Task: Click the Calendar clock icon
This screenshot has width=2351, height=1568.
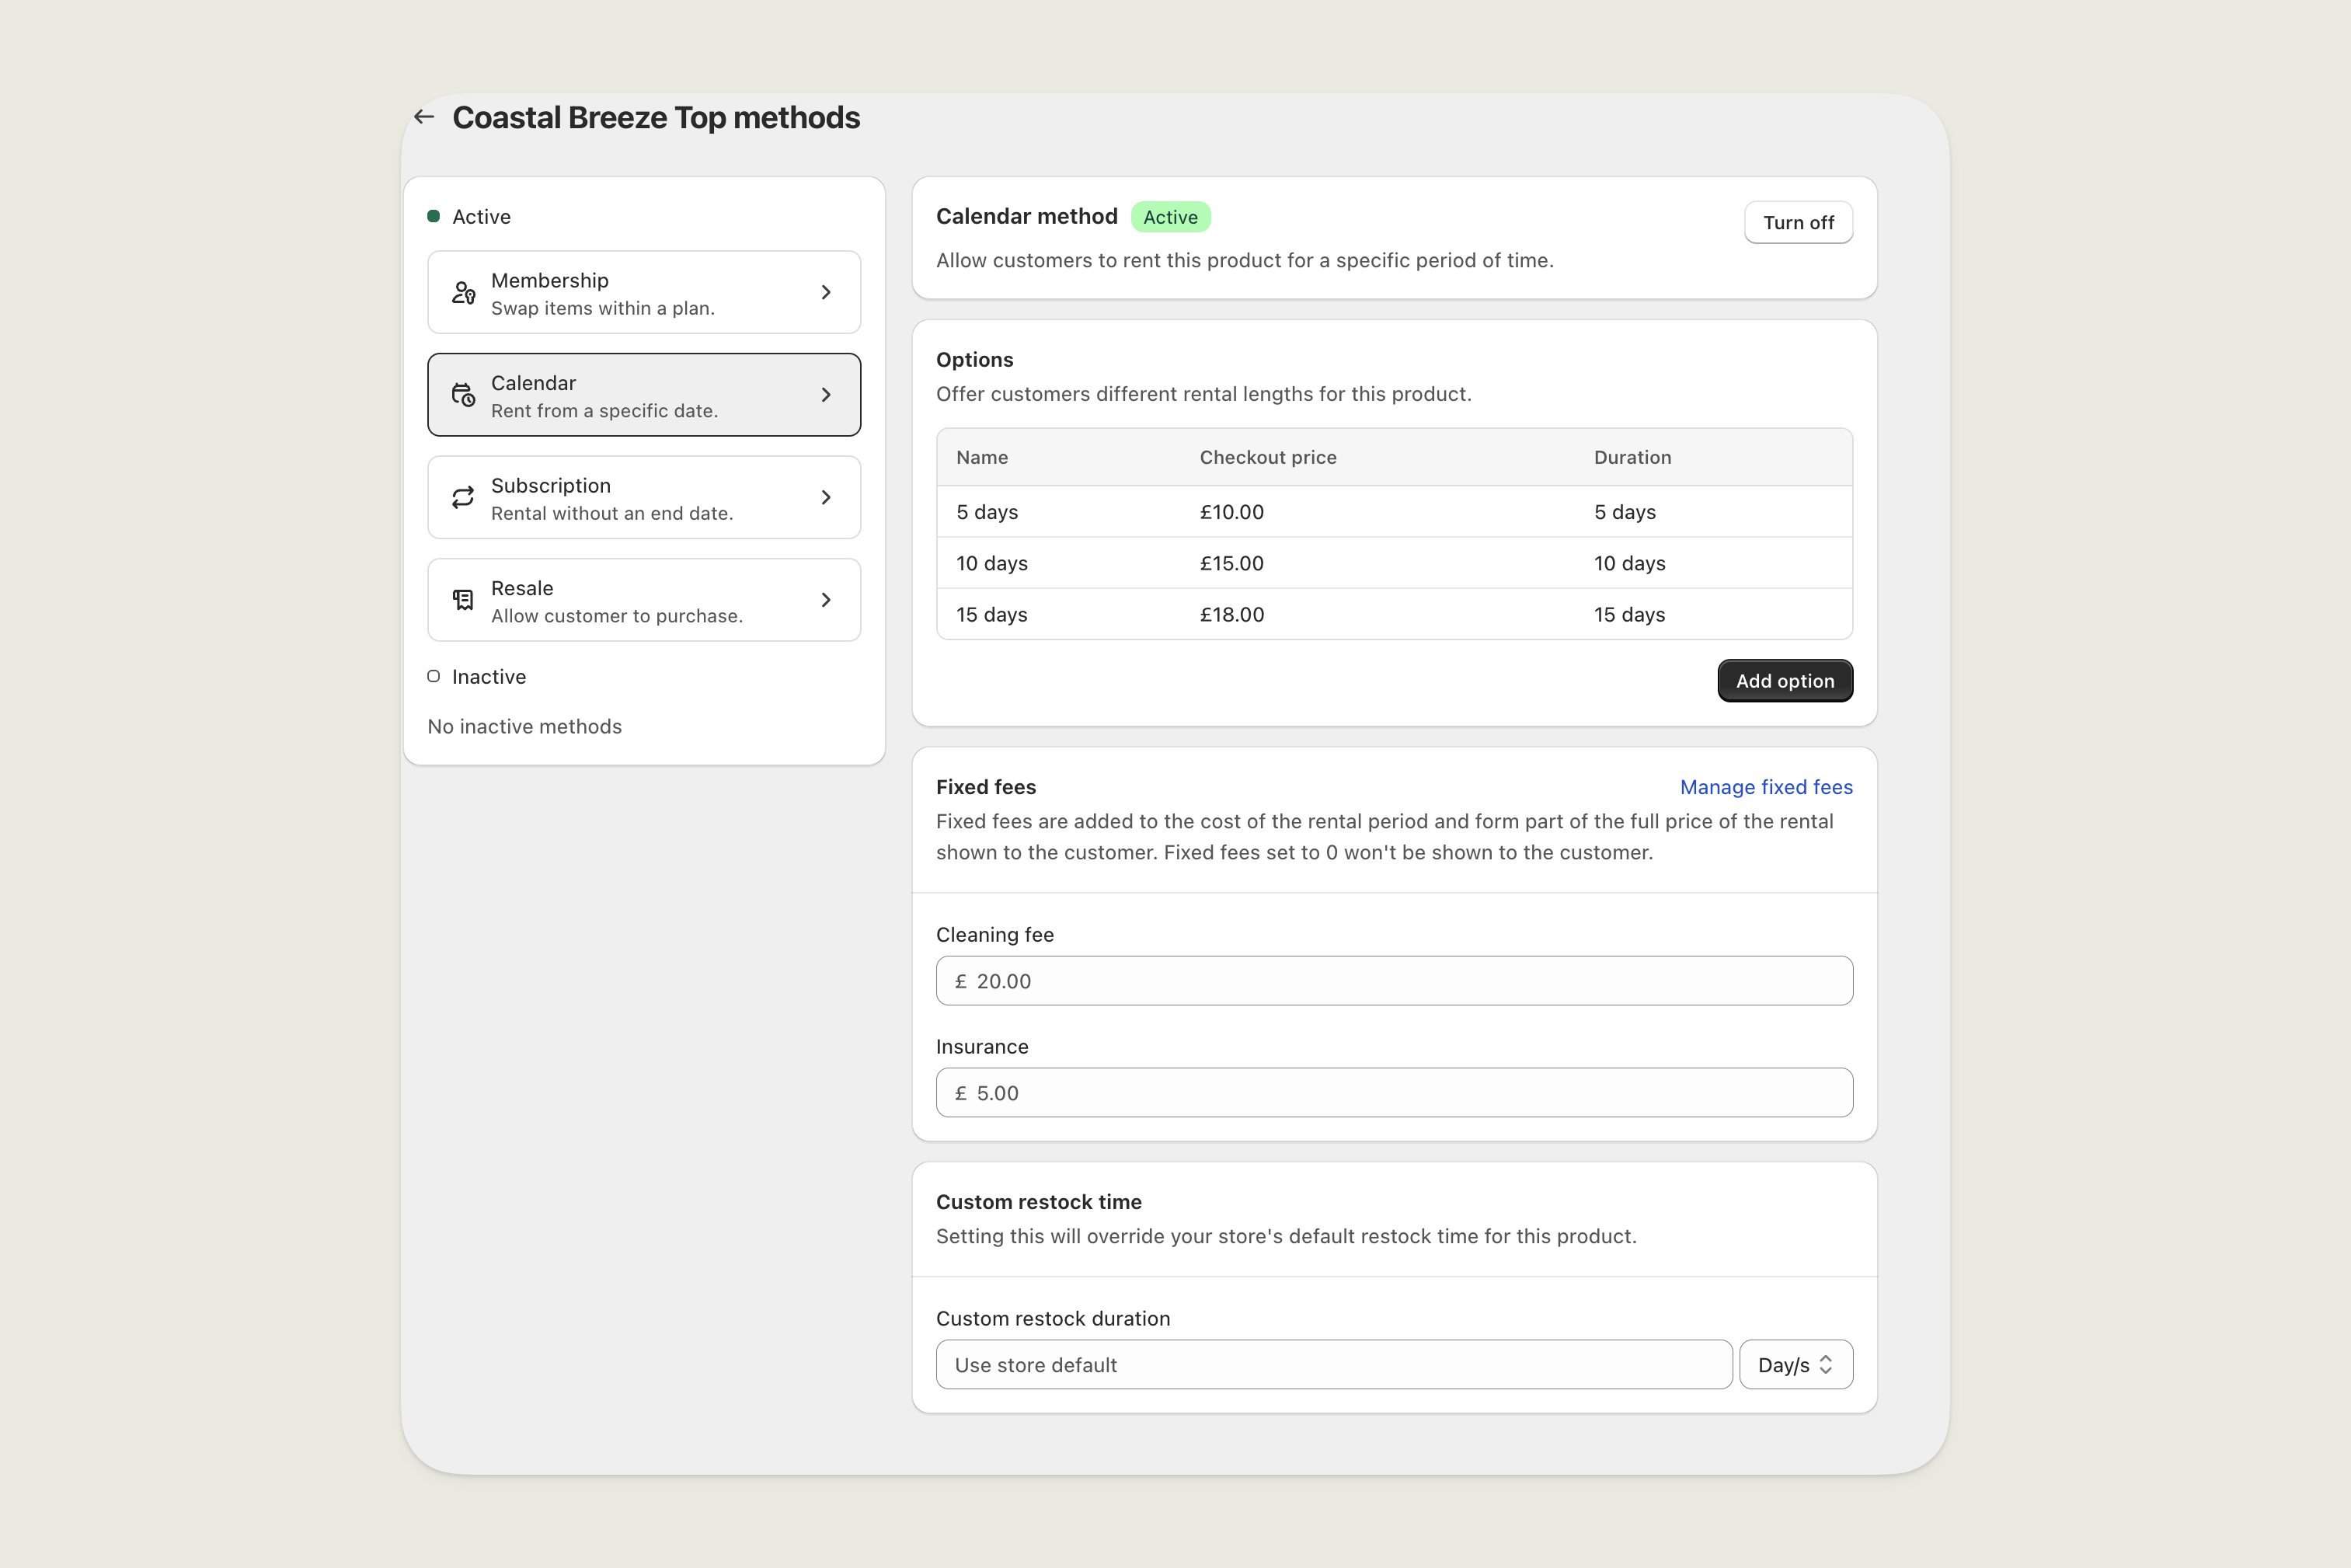Action: tap(463, 395)
